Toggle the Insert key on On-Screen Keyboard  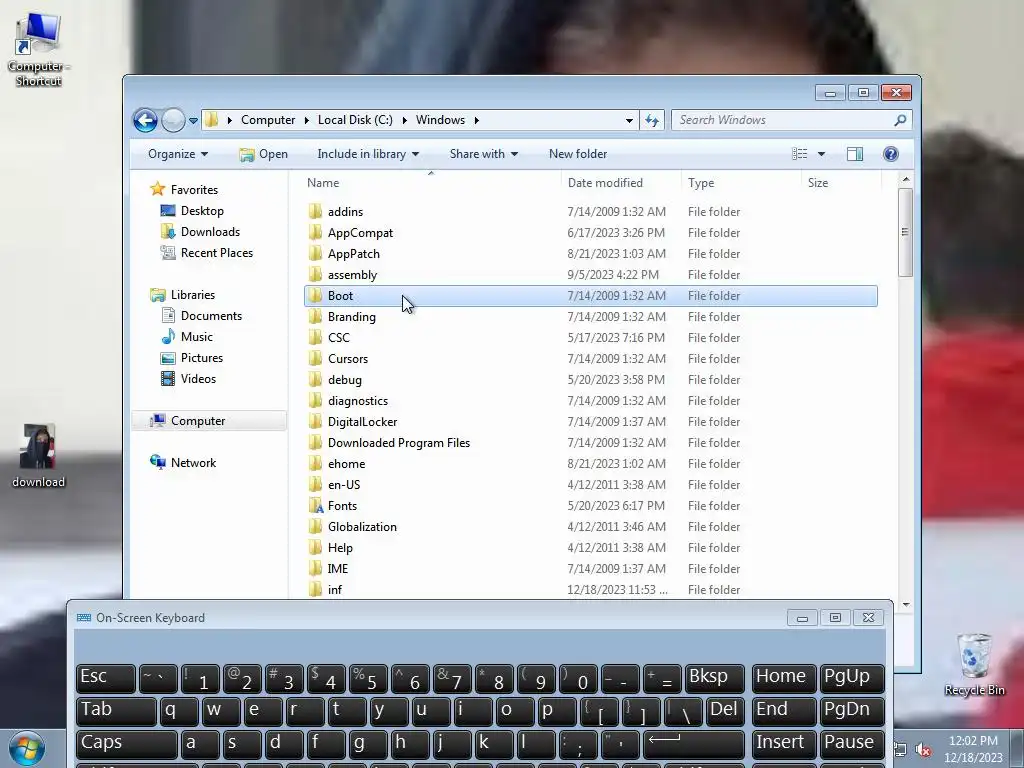pos(783,744)
